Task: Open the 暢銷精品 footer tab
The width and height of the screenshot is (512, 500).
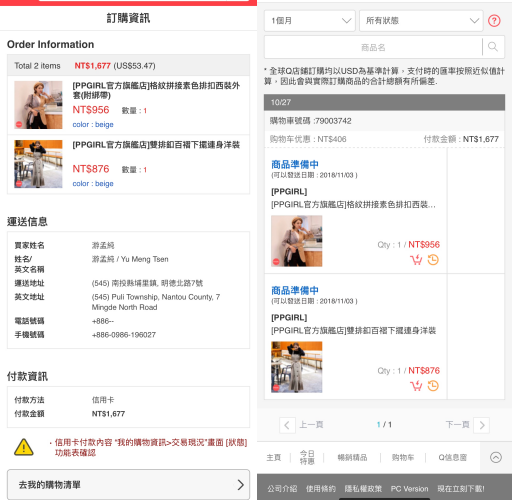Action: click(x=352, y=457)
